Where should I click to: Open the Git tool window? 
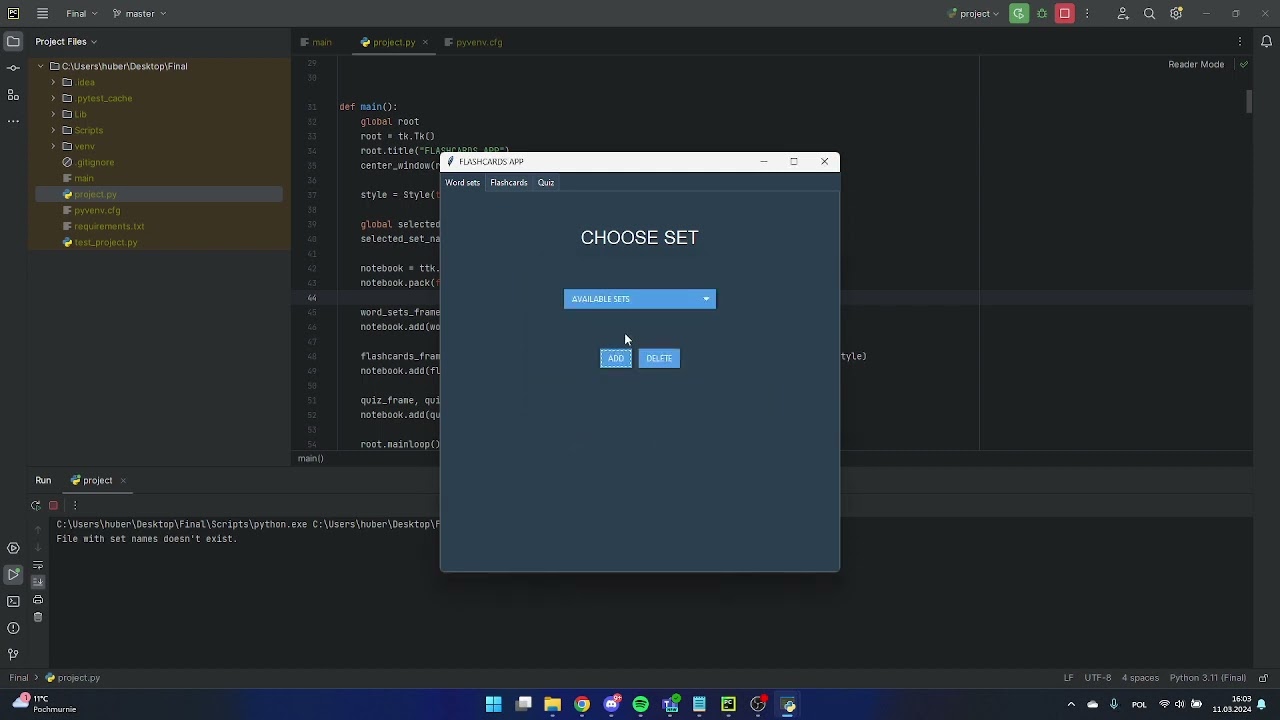(x=13, y=654)
